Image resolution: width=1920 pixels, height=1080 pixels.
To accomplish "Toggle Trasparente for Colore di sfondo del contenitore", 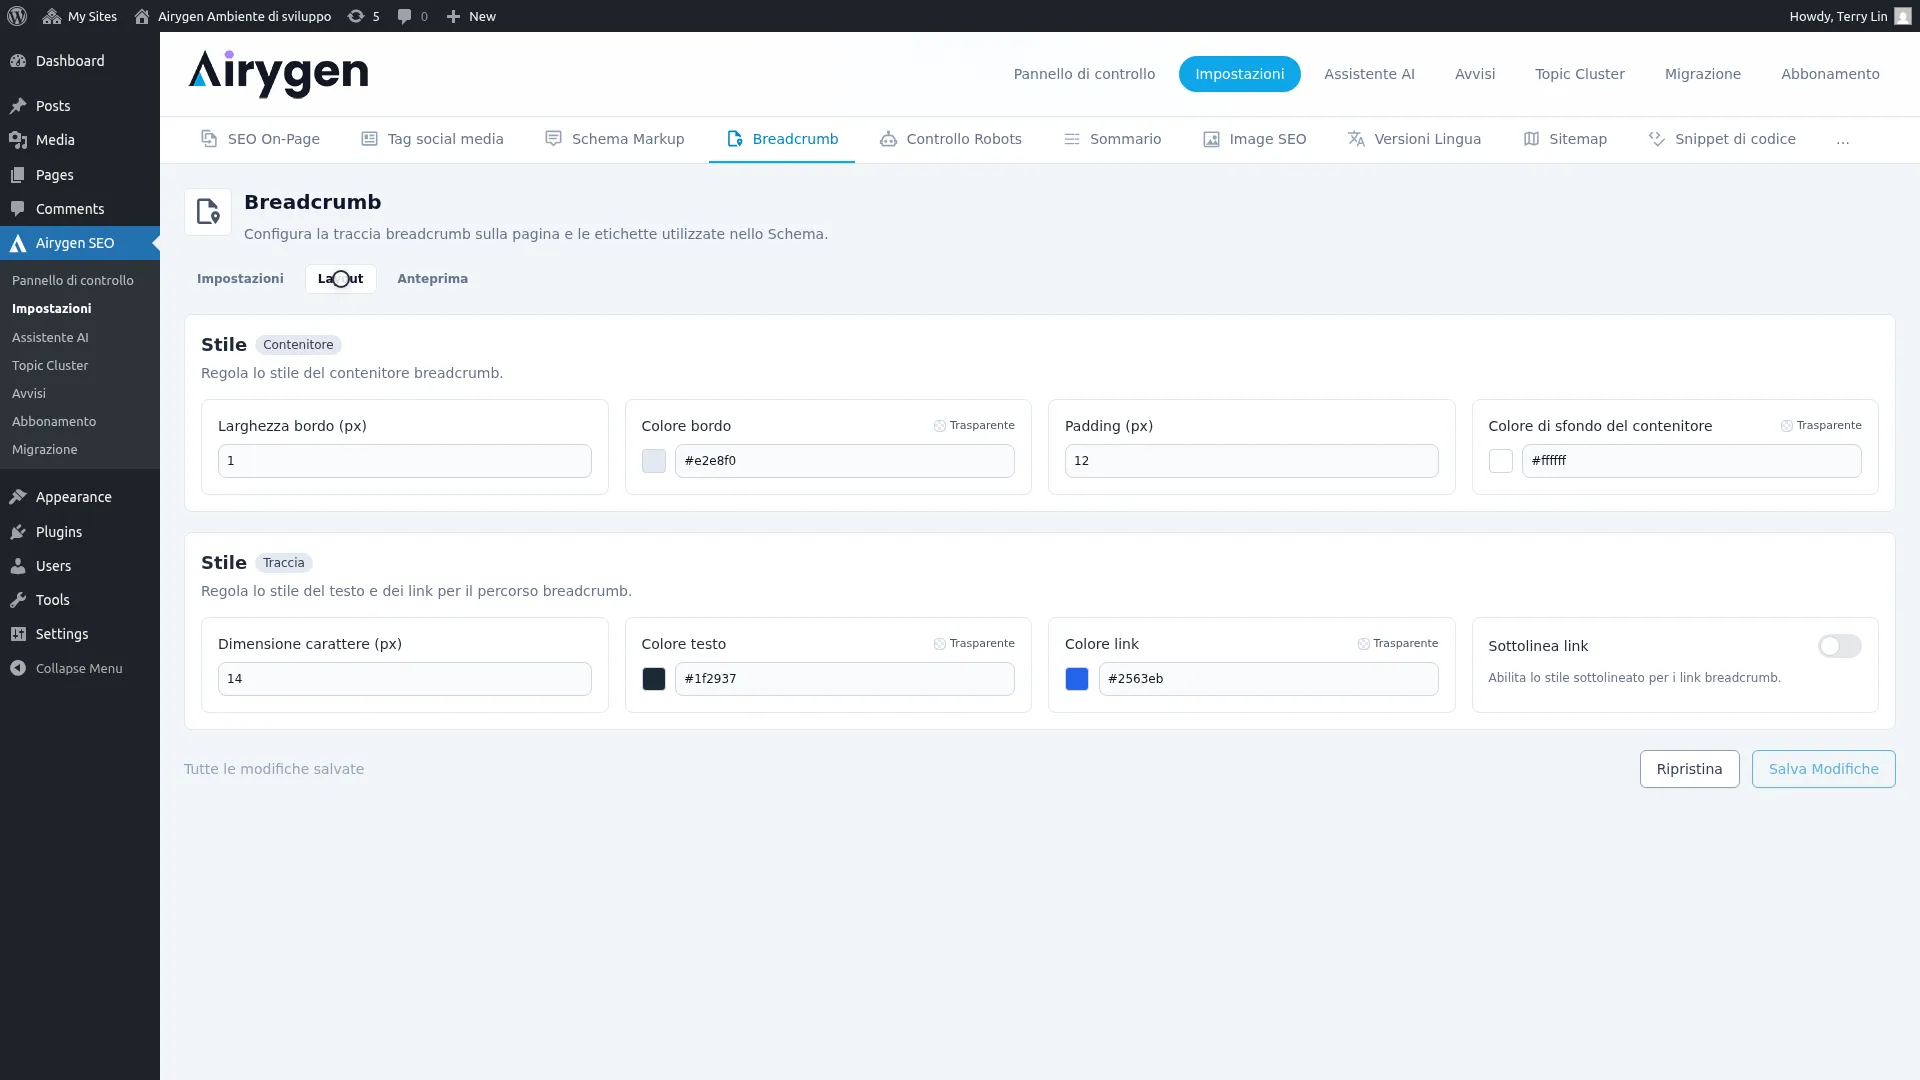I will pos(1821,425).
